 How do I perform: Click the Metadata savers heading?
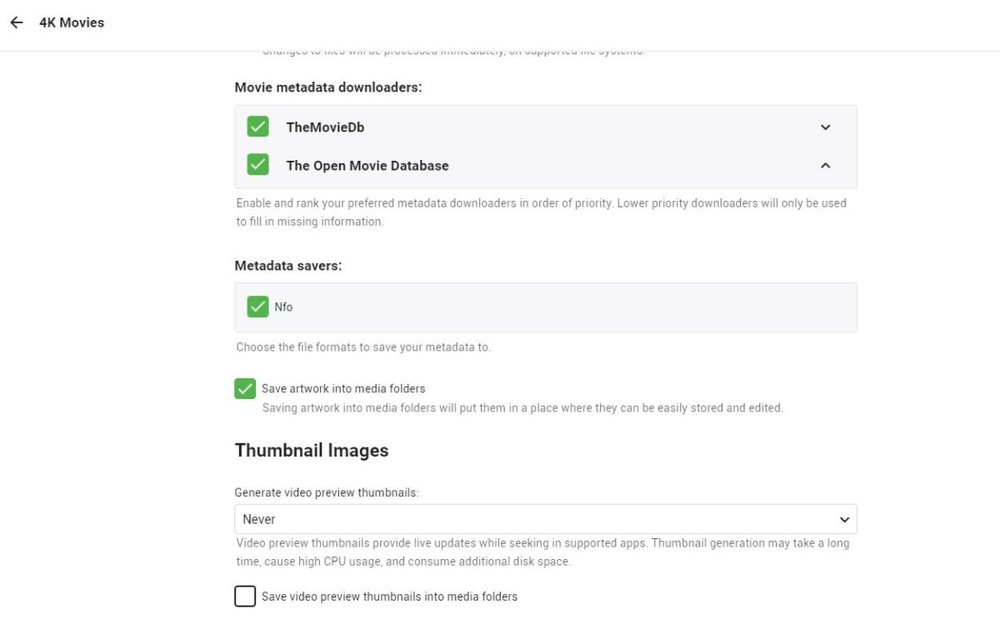coord(288,266)
